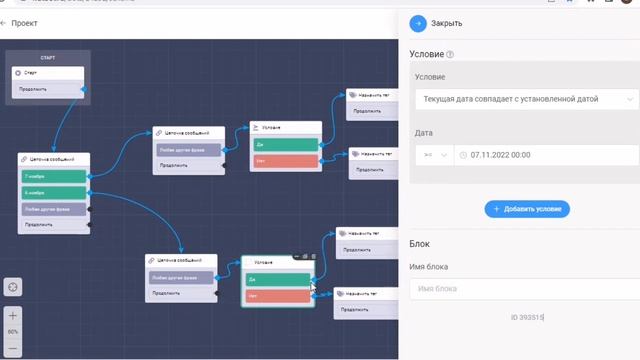Duplicate the selected Условие block via copy icon
This screenshot has width=640, height=360.
305,256
